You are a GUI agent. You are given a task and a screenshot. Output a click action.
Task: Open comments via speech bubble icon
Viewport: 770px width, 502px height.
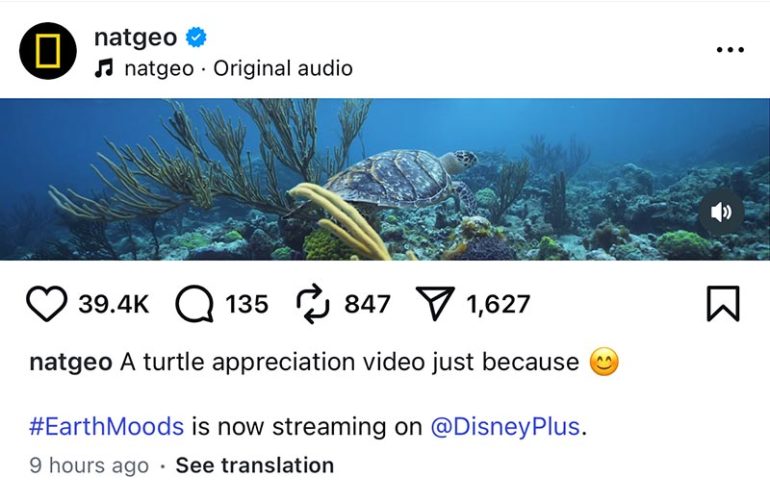click(x=194, y=304)
